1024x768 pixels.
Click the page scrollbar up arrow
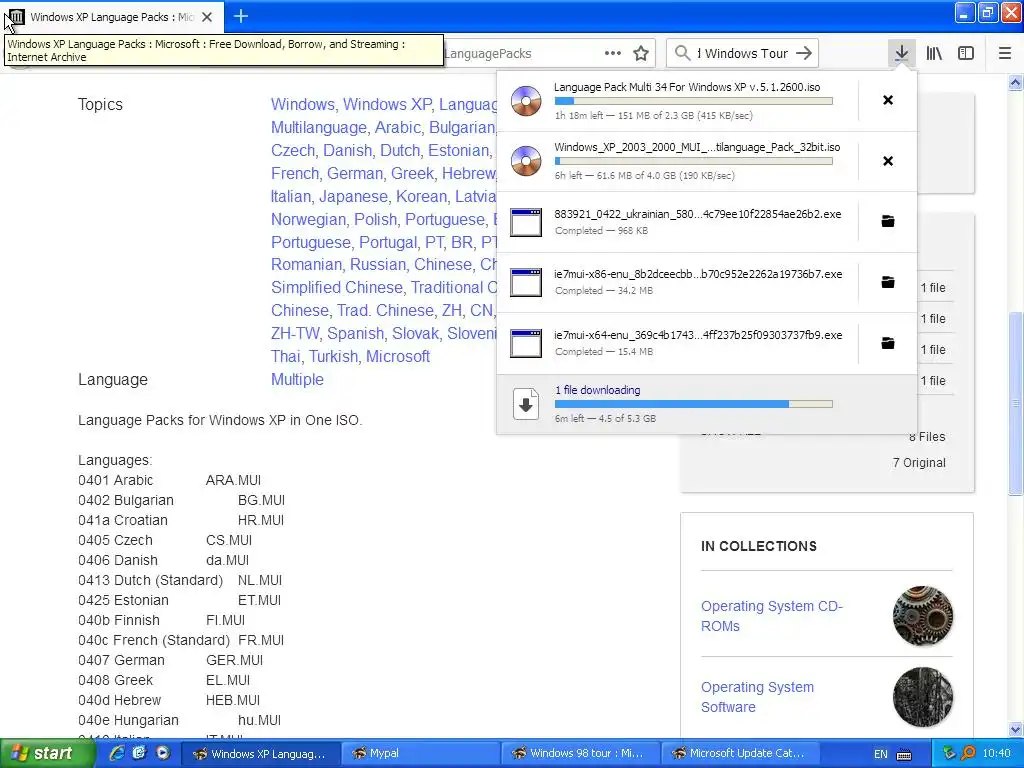tap(1016, 82)
